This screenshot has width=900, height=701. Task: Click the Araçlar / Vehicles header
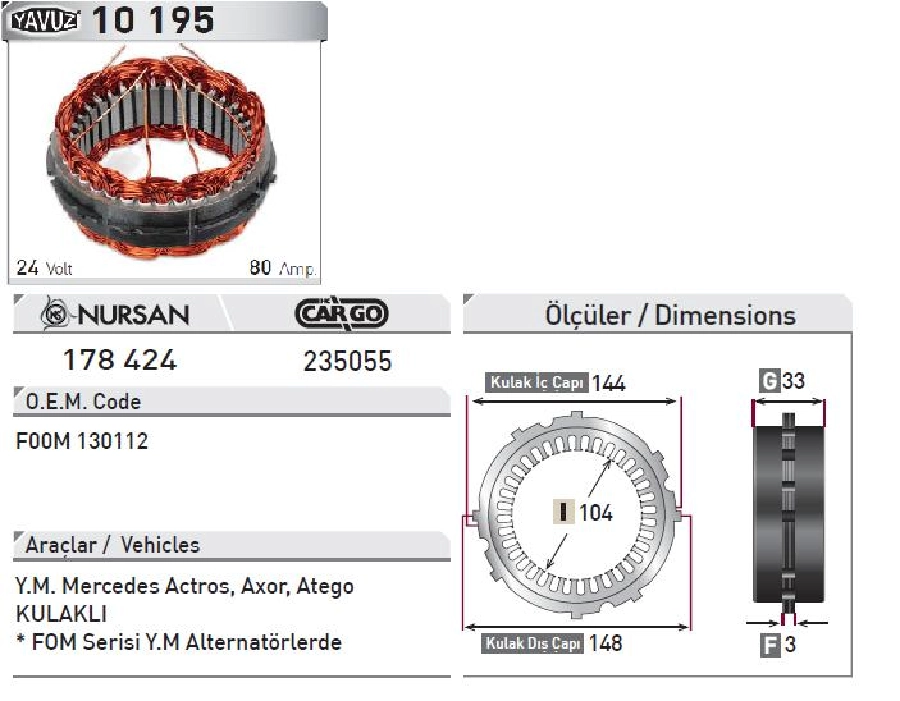[x=232, y=545]
